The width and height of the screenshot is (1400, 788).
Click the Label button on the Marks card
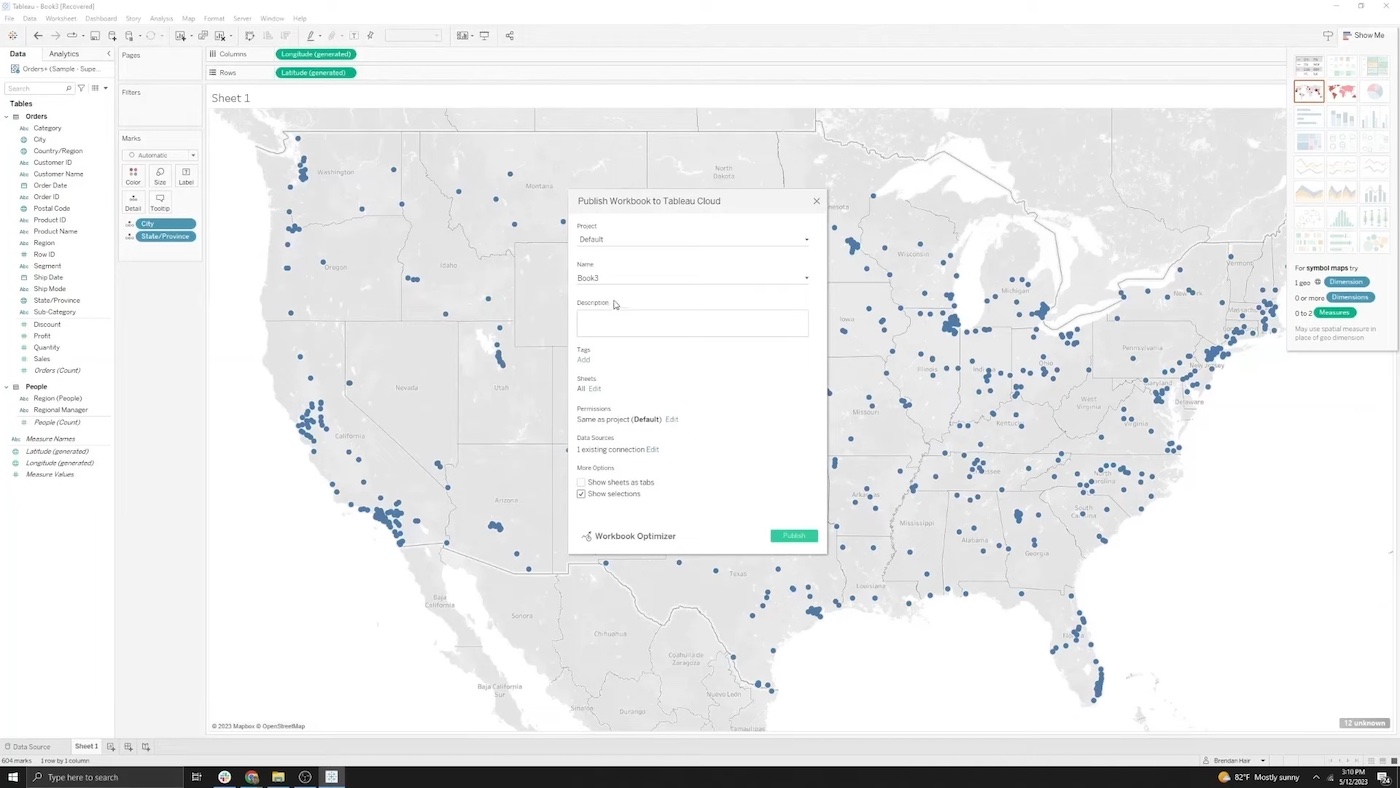[186, 177]
